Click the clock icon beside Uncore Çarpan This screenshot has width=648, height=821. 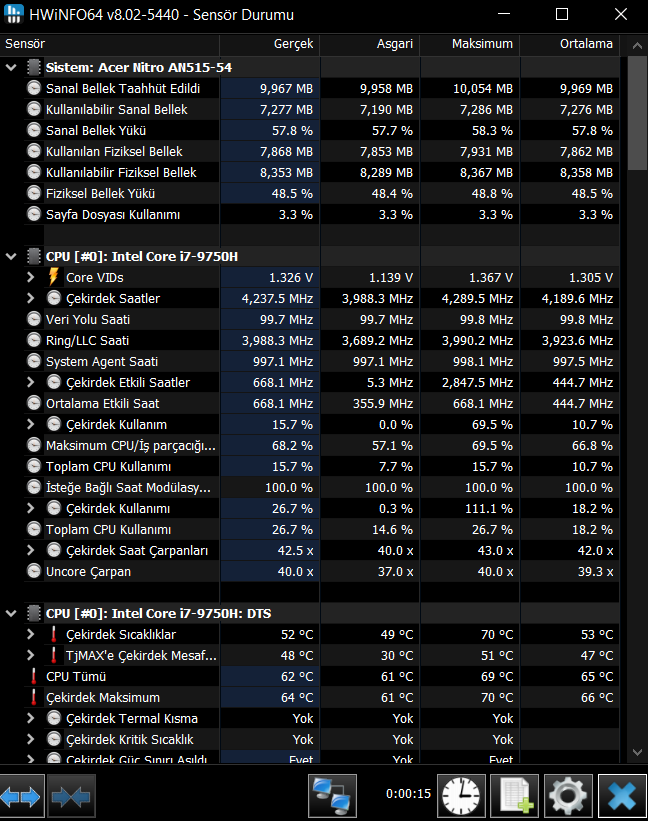pos(34,571)
